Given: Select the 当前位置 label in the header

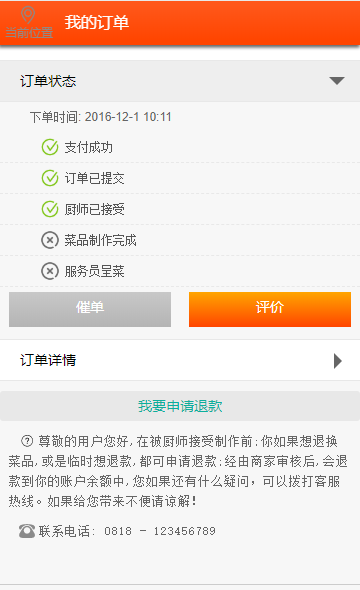Looking at the screenshot, I should (29, 33).
